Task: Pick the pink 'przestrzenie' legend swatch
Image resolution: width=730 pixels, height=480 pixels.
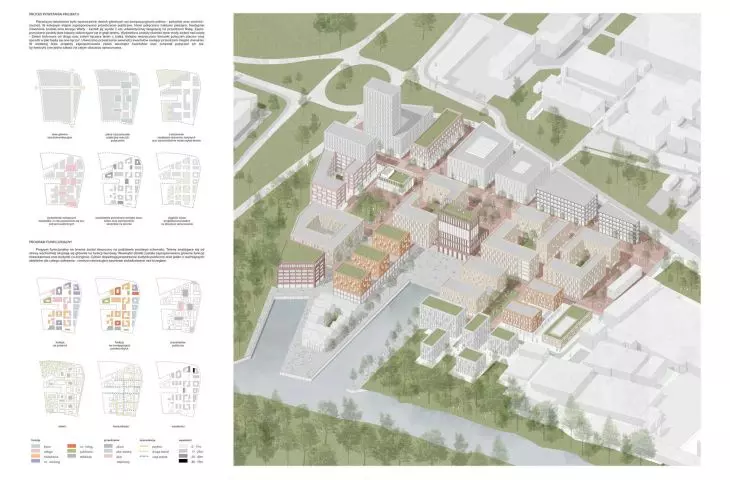Action: coord(108,456)
